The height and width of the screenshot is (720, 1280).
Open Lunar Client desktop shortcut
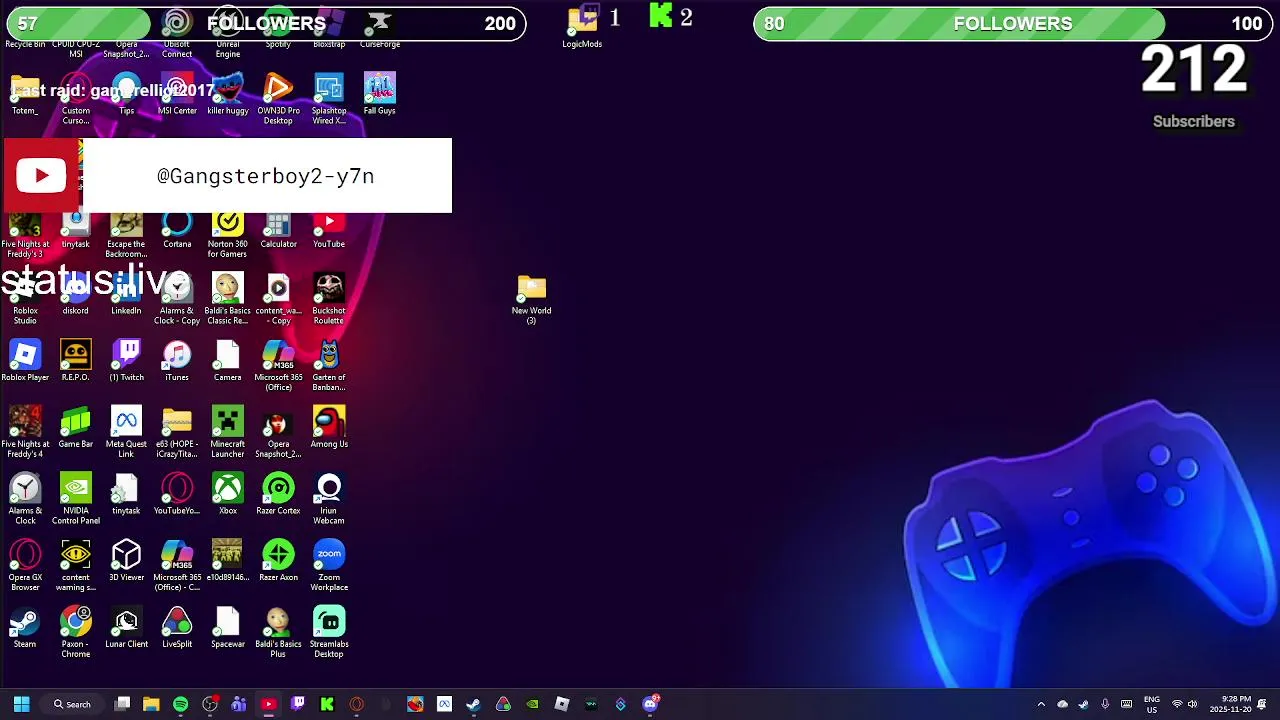(x=126, y=628)
